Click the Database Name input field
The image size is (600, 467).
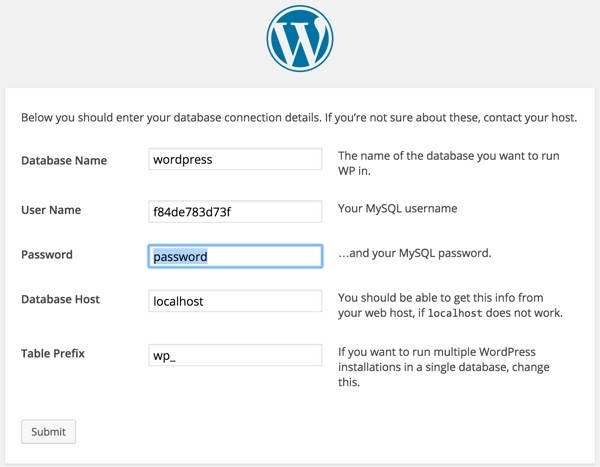(235, 159)
